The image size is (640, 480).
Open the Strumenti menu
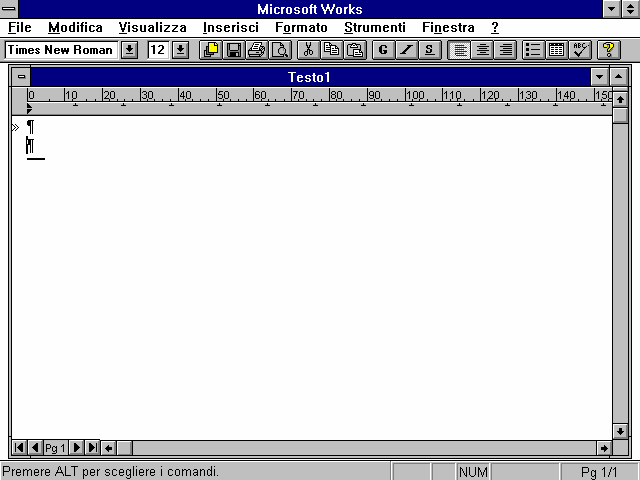(375, 28)
